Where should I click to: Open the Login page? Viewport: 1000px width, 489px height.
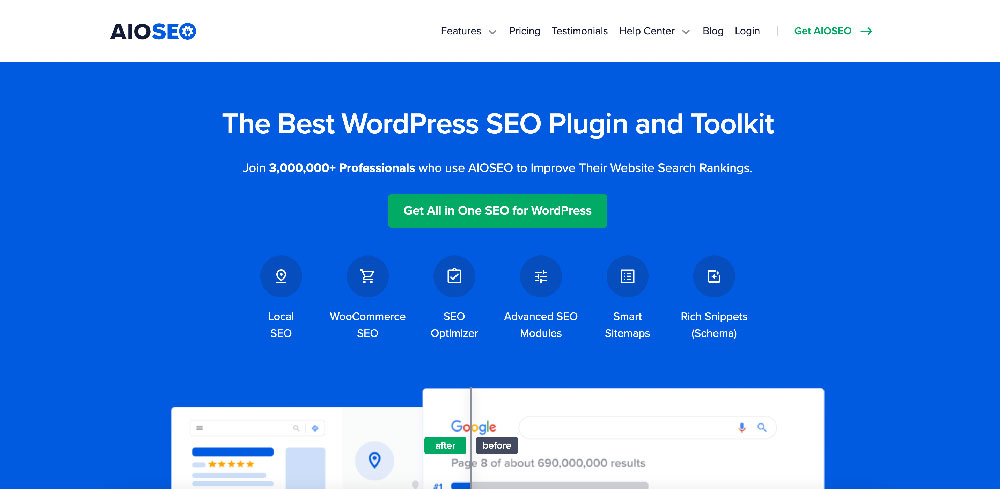click(x=747, y=31)
